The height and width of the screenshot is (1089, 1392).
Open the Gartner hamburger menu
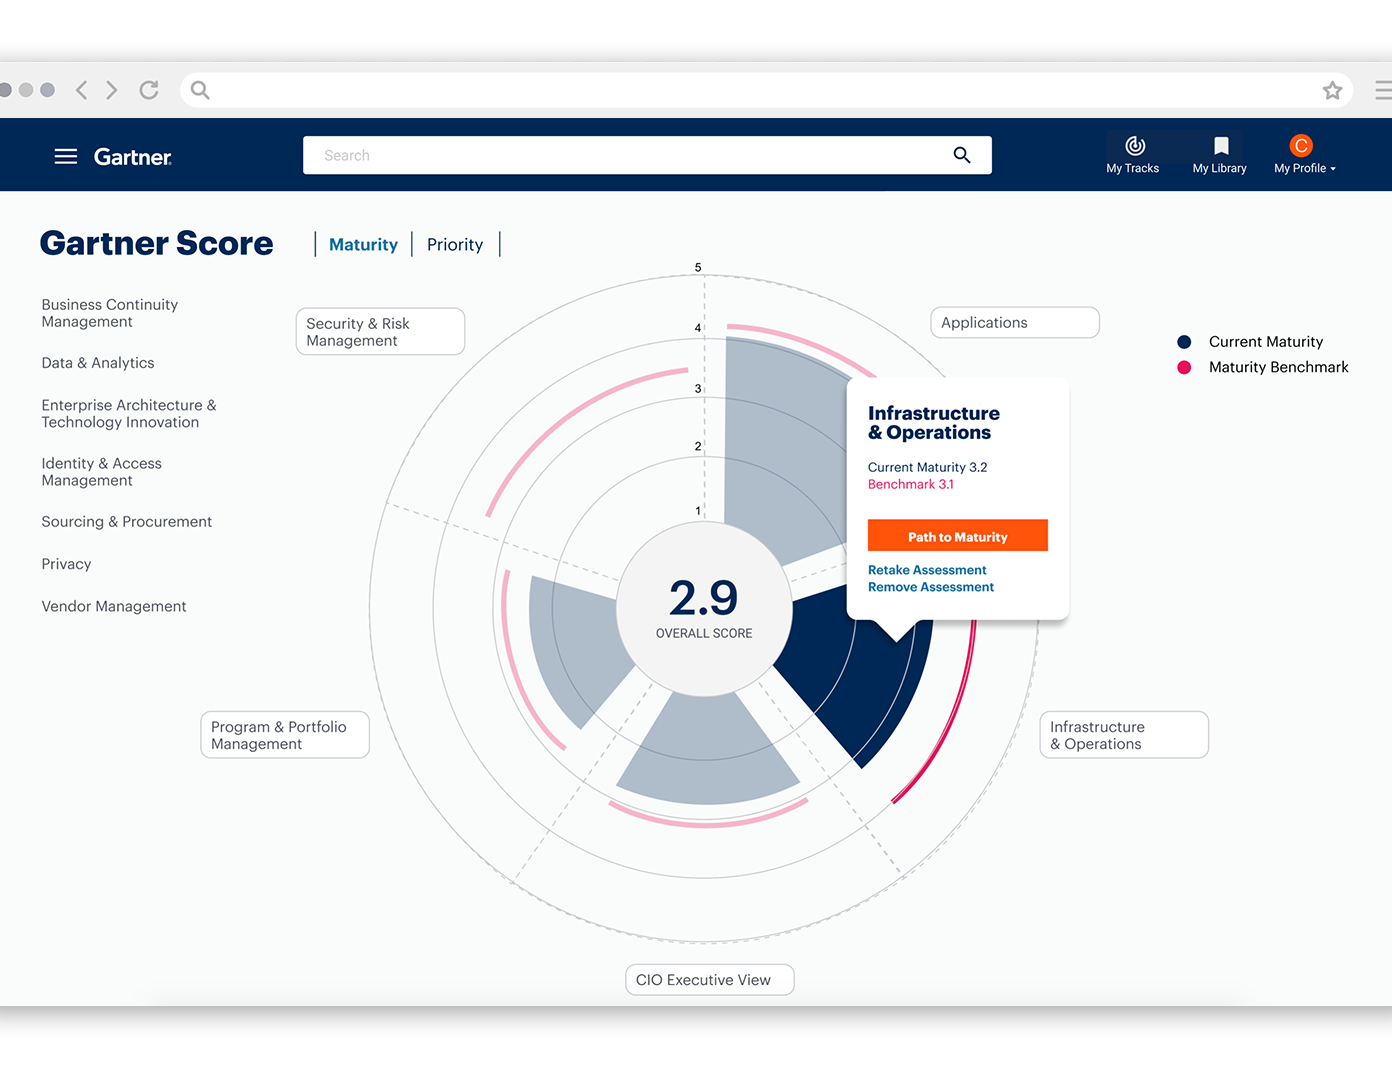[66, 156]
